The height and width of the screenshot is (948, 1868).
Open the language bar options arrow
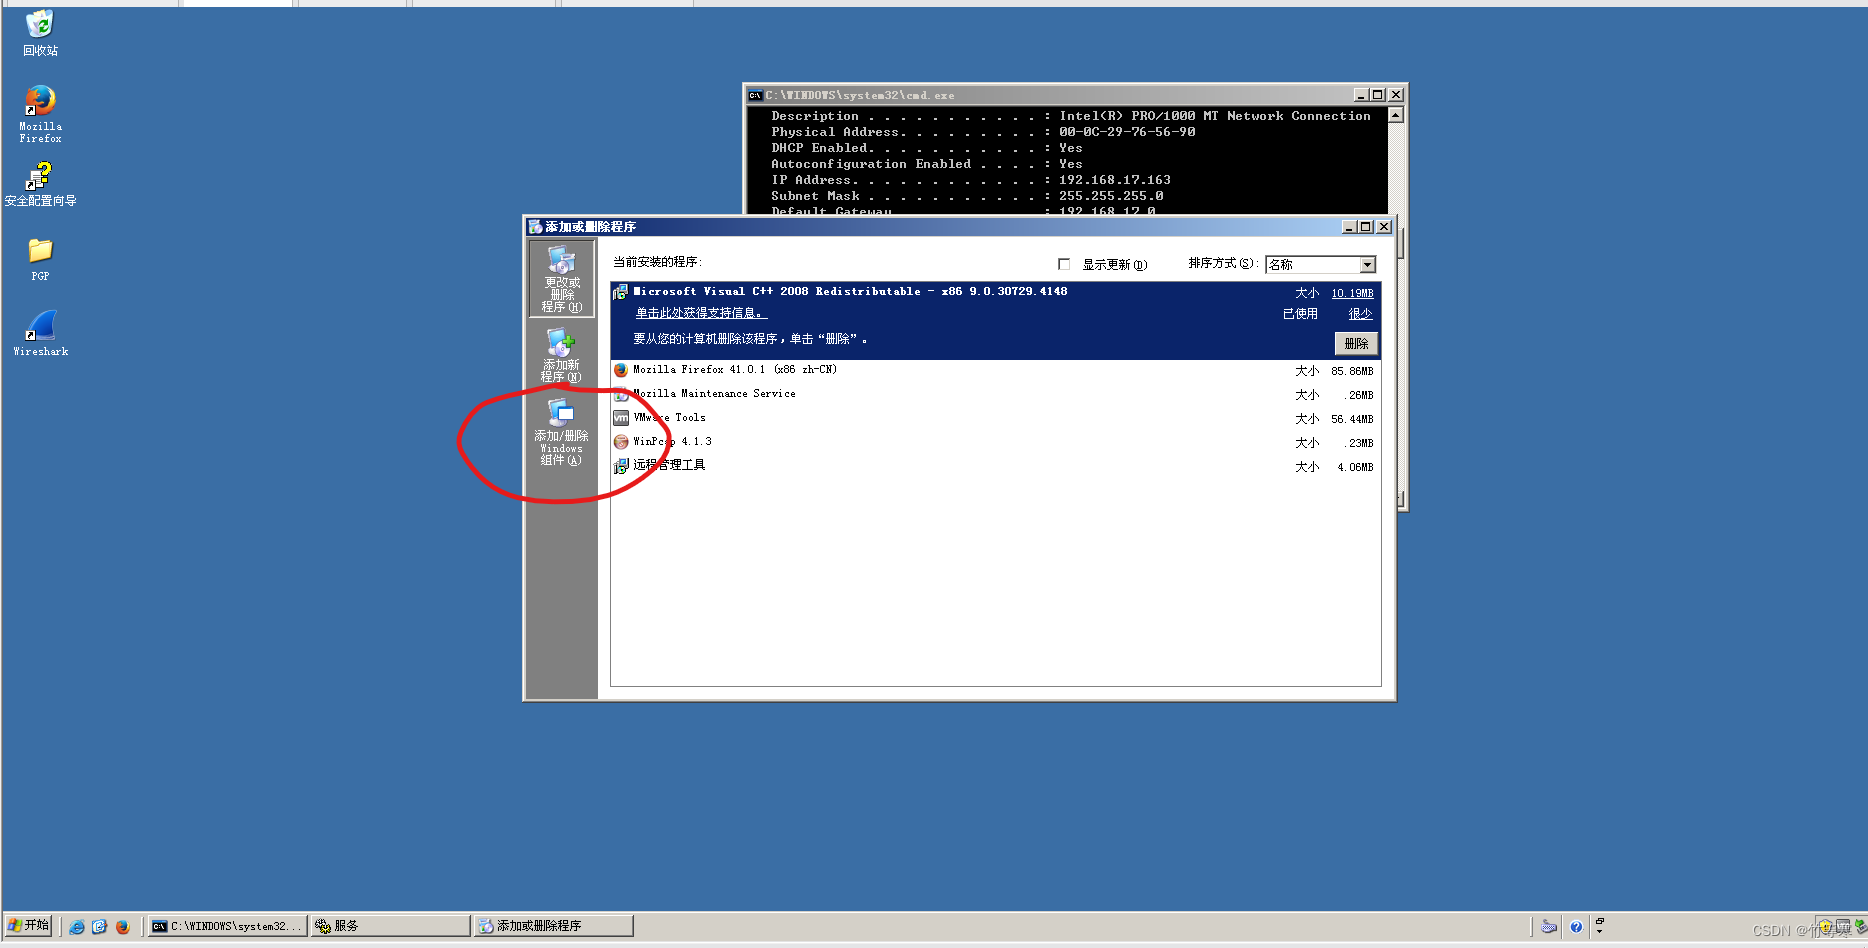[1599, 932]
